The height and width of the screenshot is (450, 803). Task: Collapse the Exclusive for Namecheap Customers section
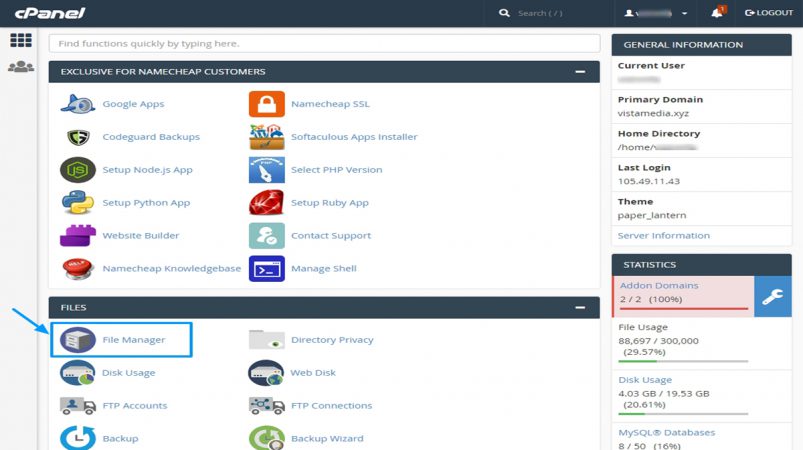coord(580,72)
